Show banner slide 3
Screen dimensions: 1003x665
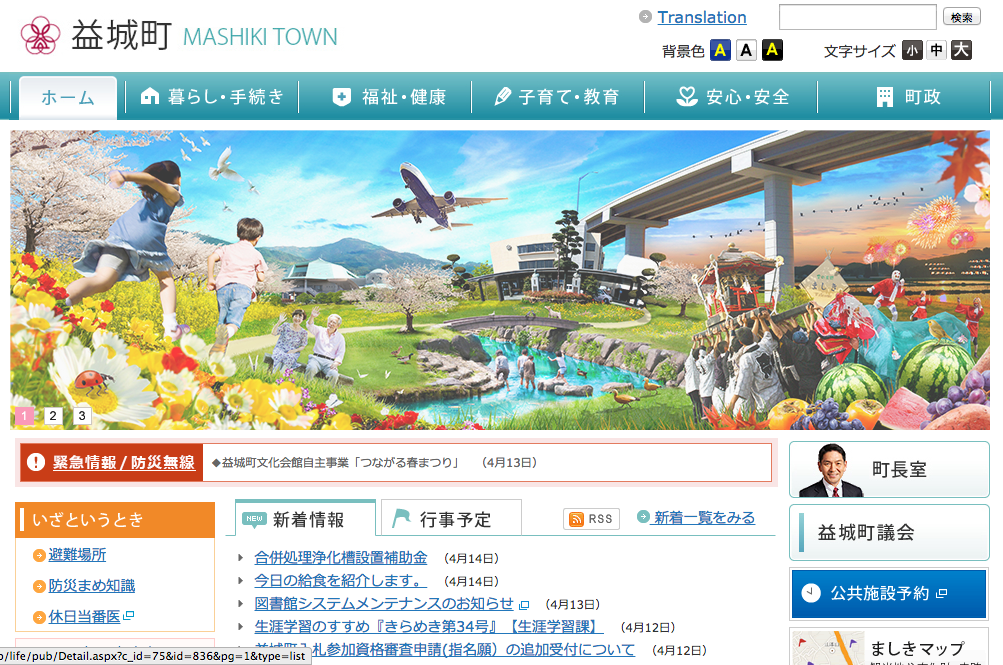(82, 416)
